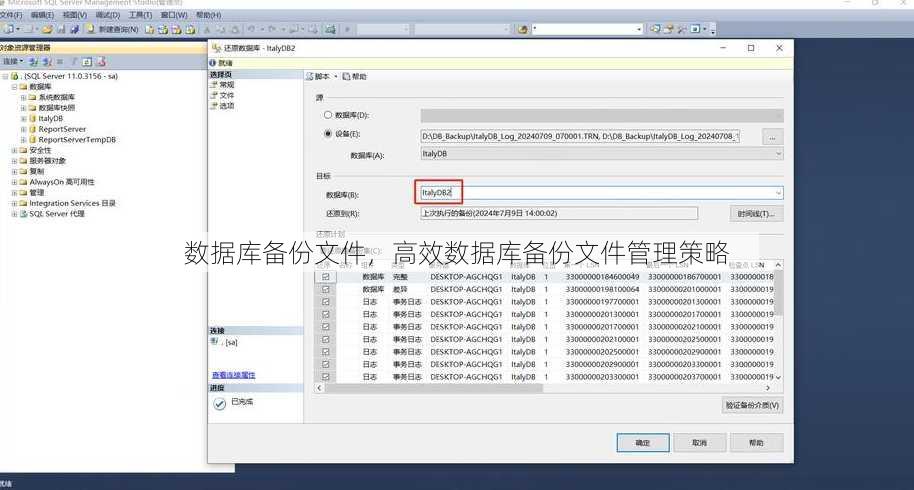Click the backup device path text field
The width and height of the screenshot is (914, 490).
tap(580, 136)
